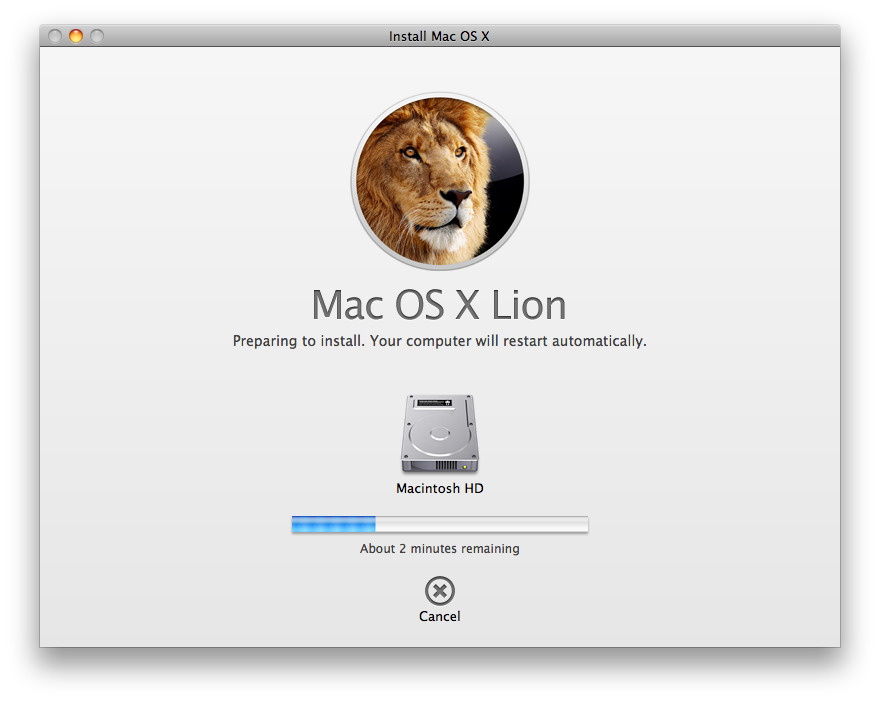Click the 'Install Mac OS X' window title

tap(439, 36)
